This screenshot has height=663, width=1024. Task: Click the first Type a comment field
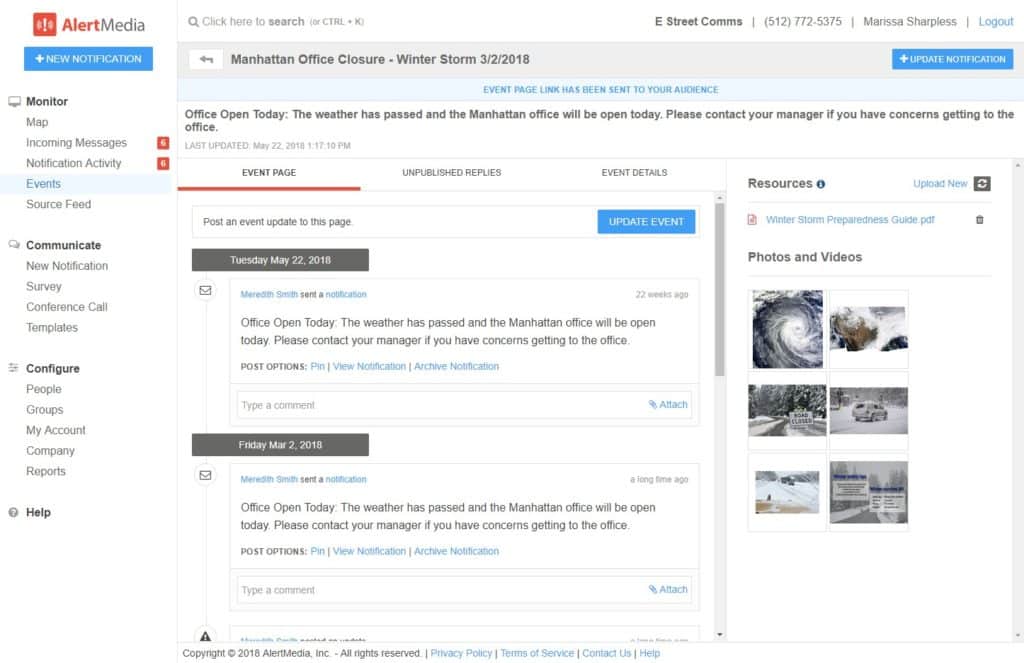click(x=440, y=405)
